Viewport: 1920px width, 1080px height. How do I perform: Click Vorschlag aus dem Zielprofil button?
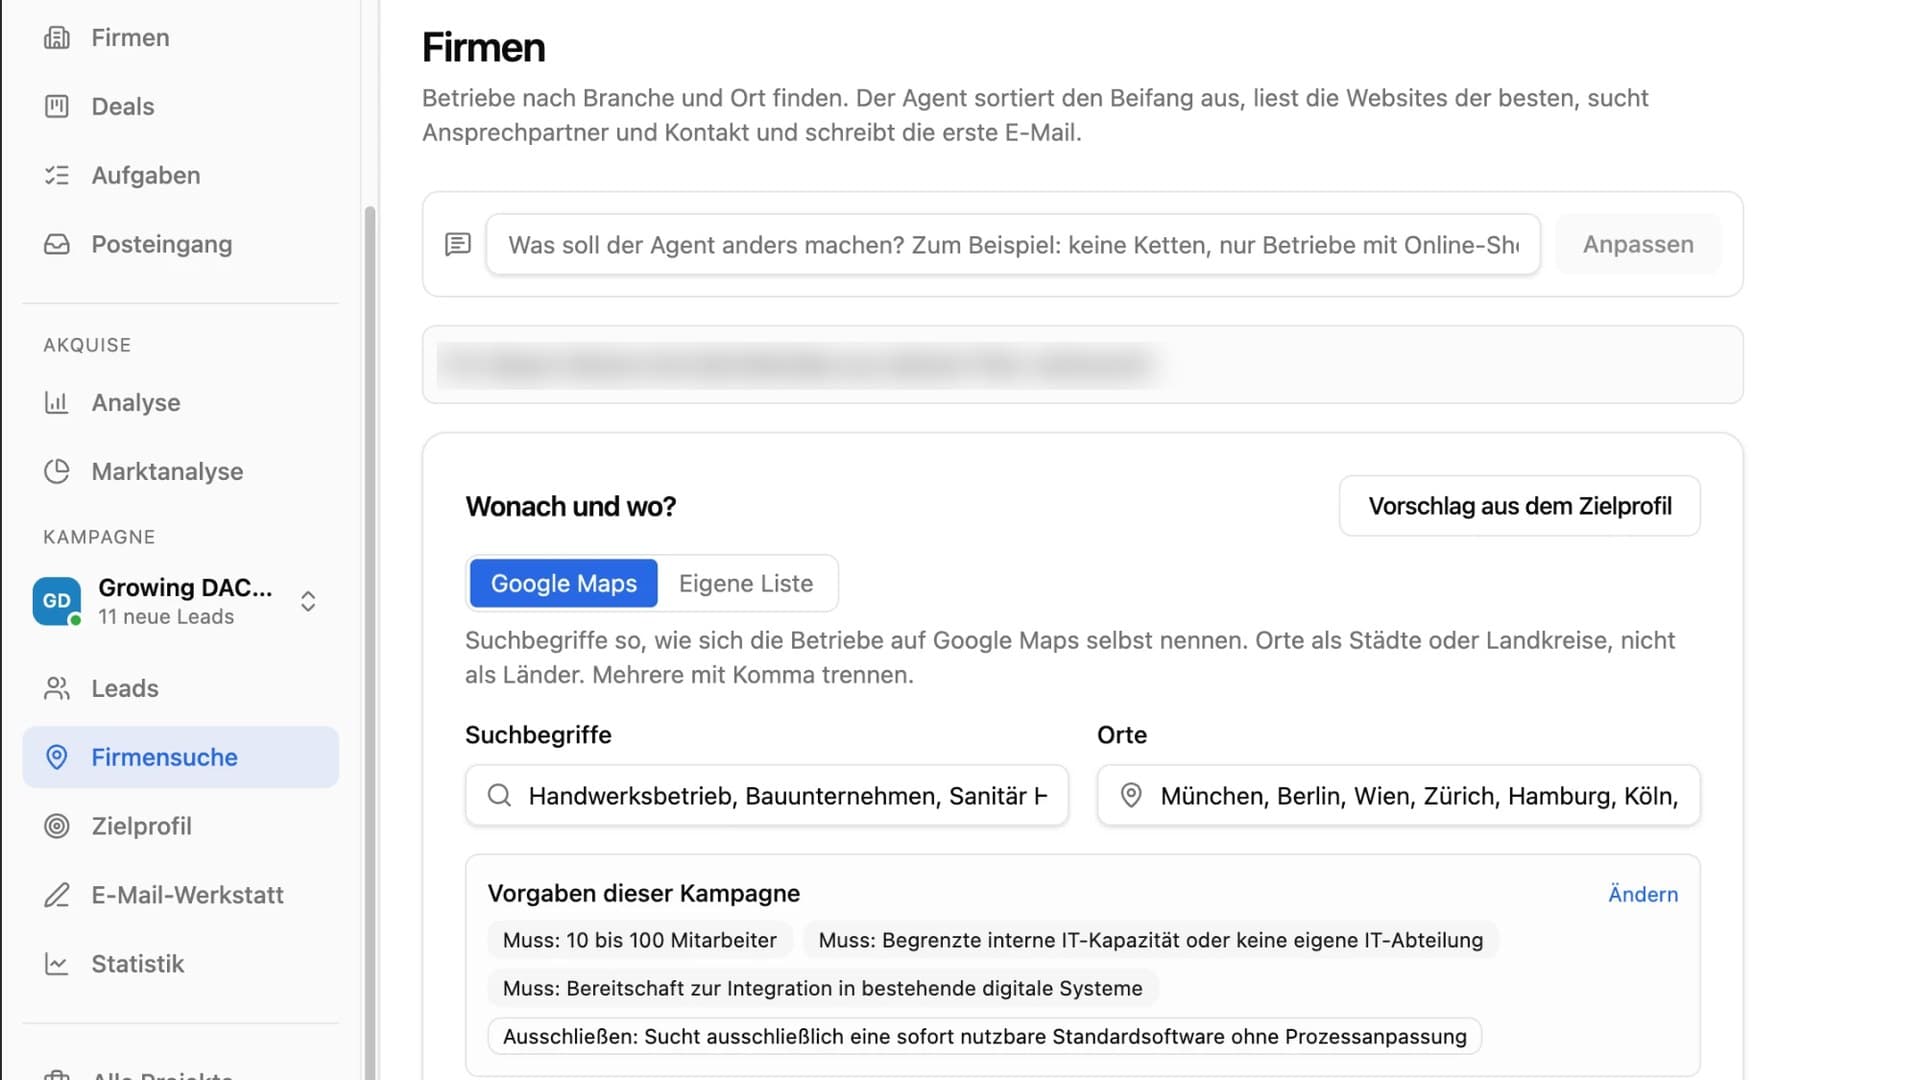(x=1520, y=506)
